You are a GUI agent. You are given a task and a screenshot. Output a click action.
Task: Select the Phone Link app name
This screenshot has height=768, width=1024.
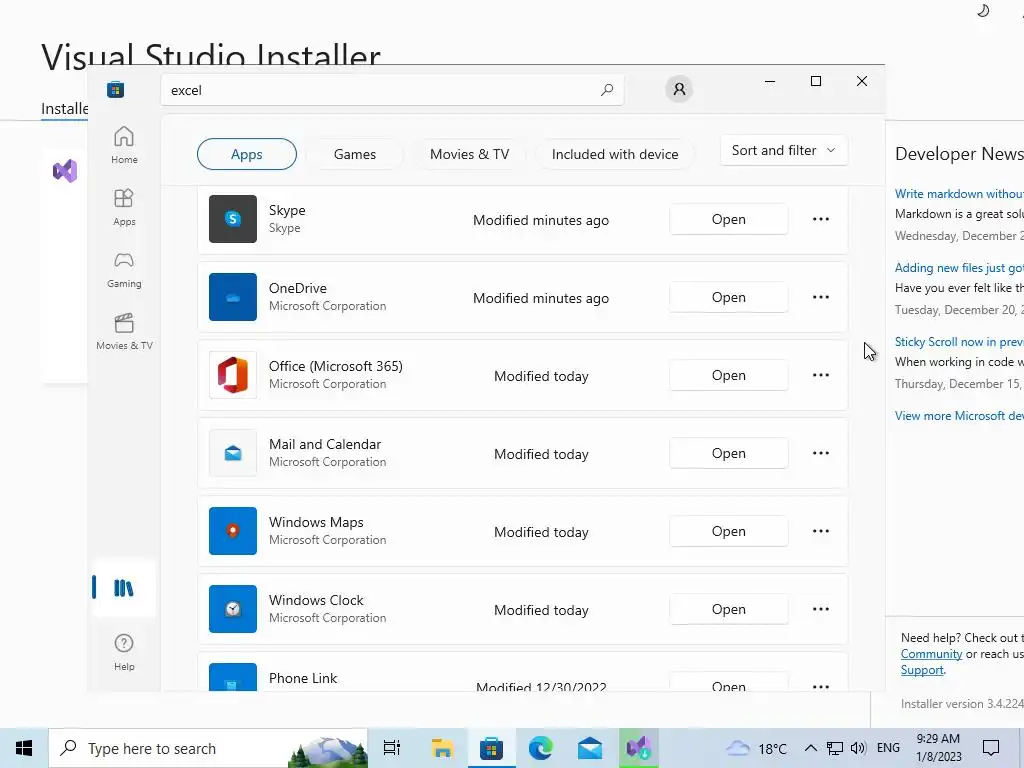click(303, 678)
